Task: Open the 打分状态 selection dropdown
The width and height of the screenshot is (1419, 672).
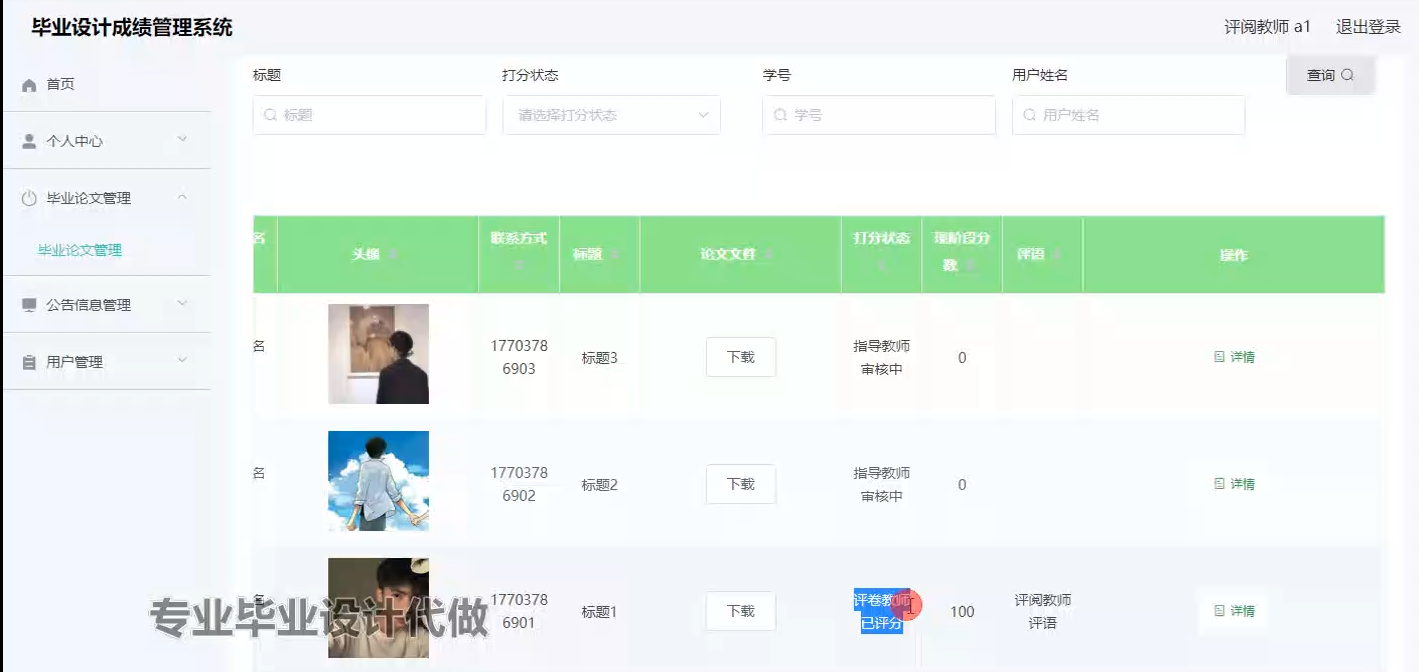Action: point(610,115)
